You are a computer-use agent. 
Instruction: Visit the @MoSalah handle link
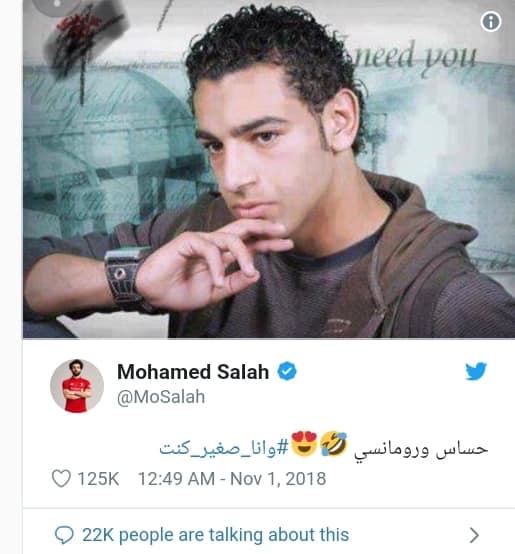click(x=161, y=397)
